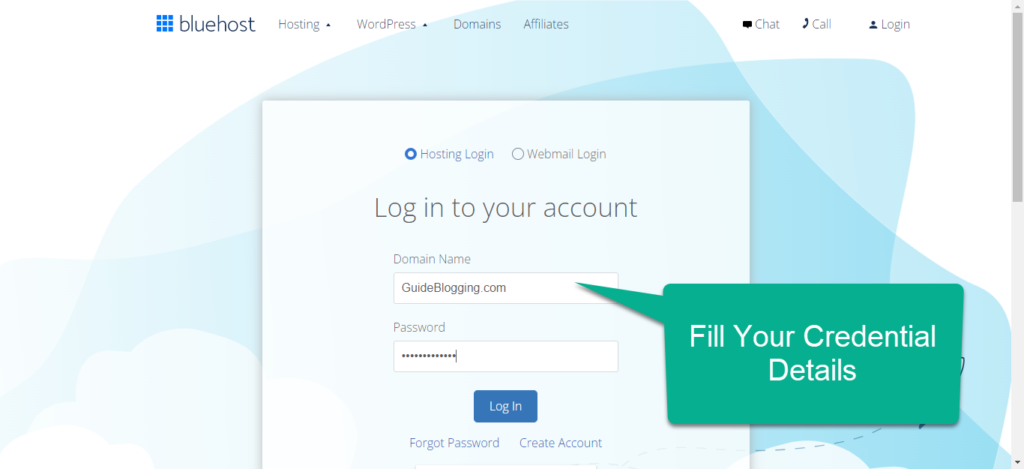Click into the Password field

pos(505,357)
